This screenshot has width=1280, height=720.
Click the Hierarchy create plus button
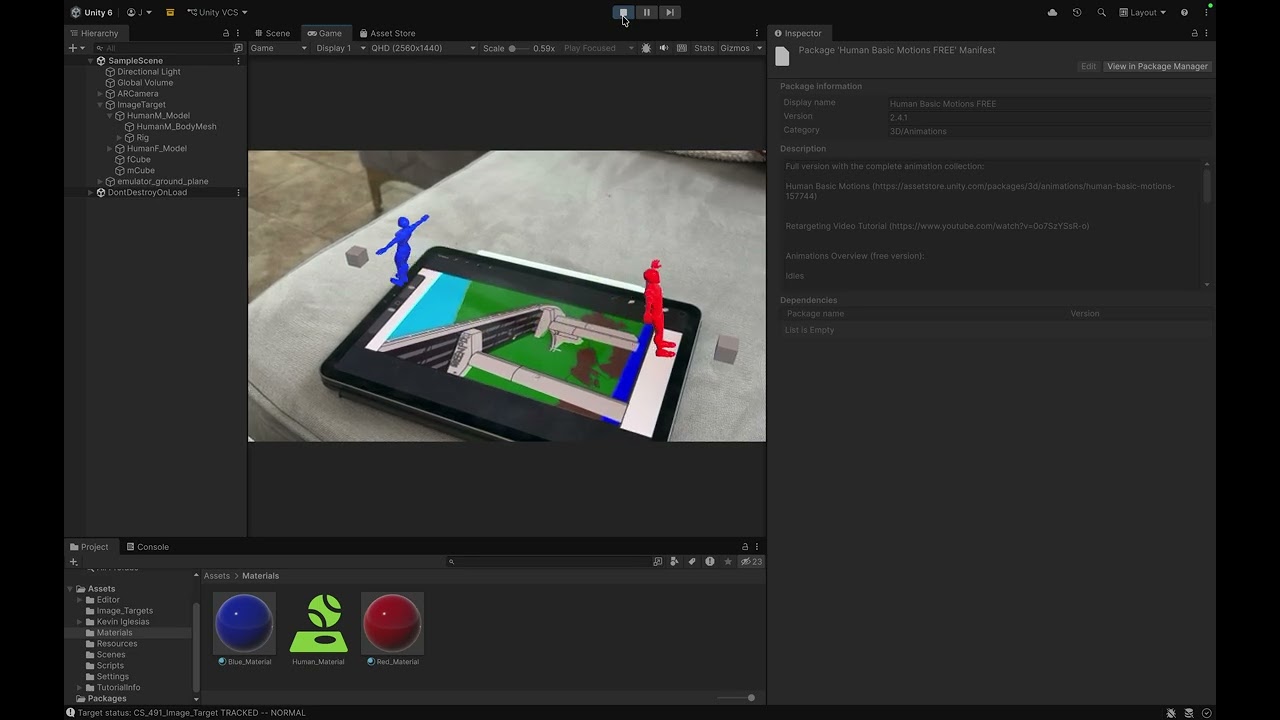(x=76, y=48)
